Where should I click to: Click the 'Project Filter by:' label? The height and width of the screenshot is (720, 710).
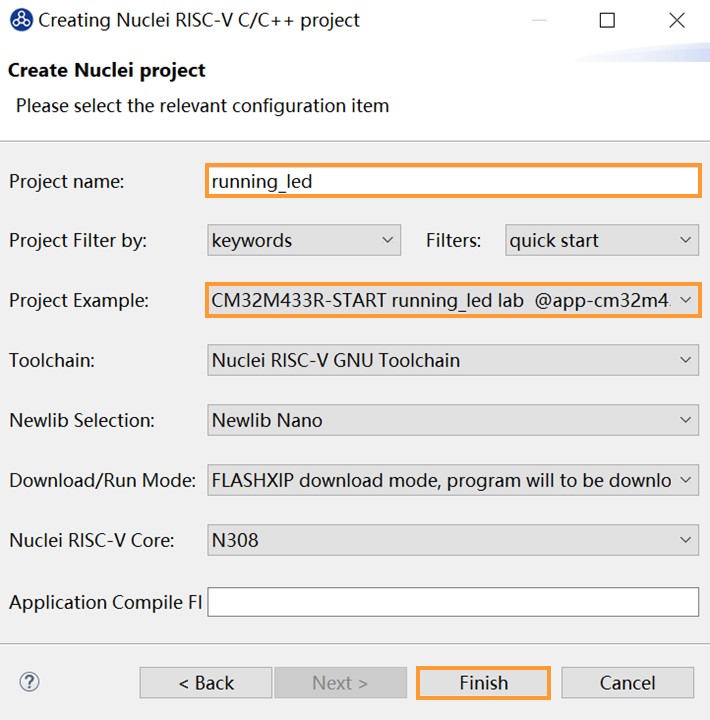78,241
